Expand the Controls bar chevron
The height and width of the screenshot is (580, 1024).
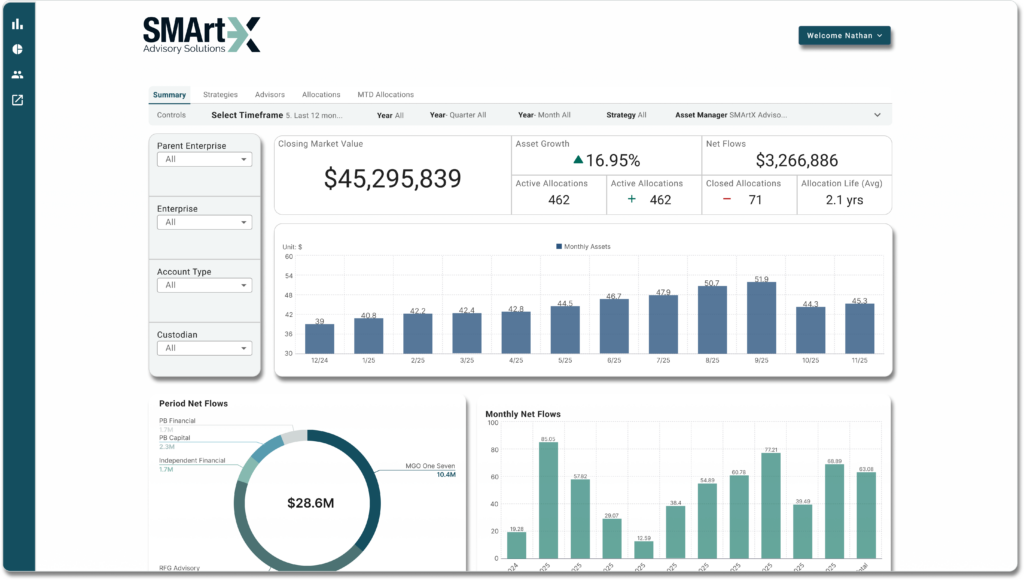877,115
